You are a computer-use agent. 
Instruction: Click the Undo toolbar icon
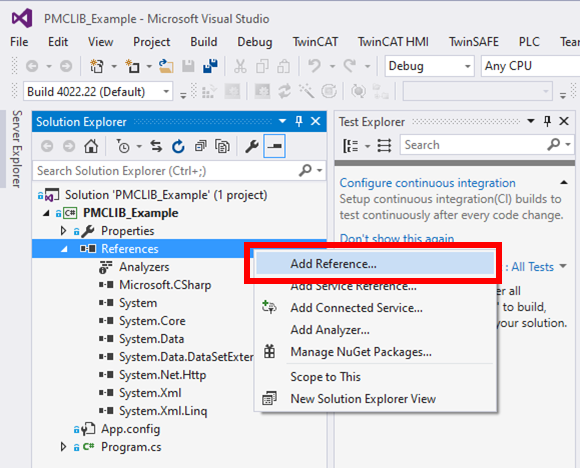[x=314, y=66]
